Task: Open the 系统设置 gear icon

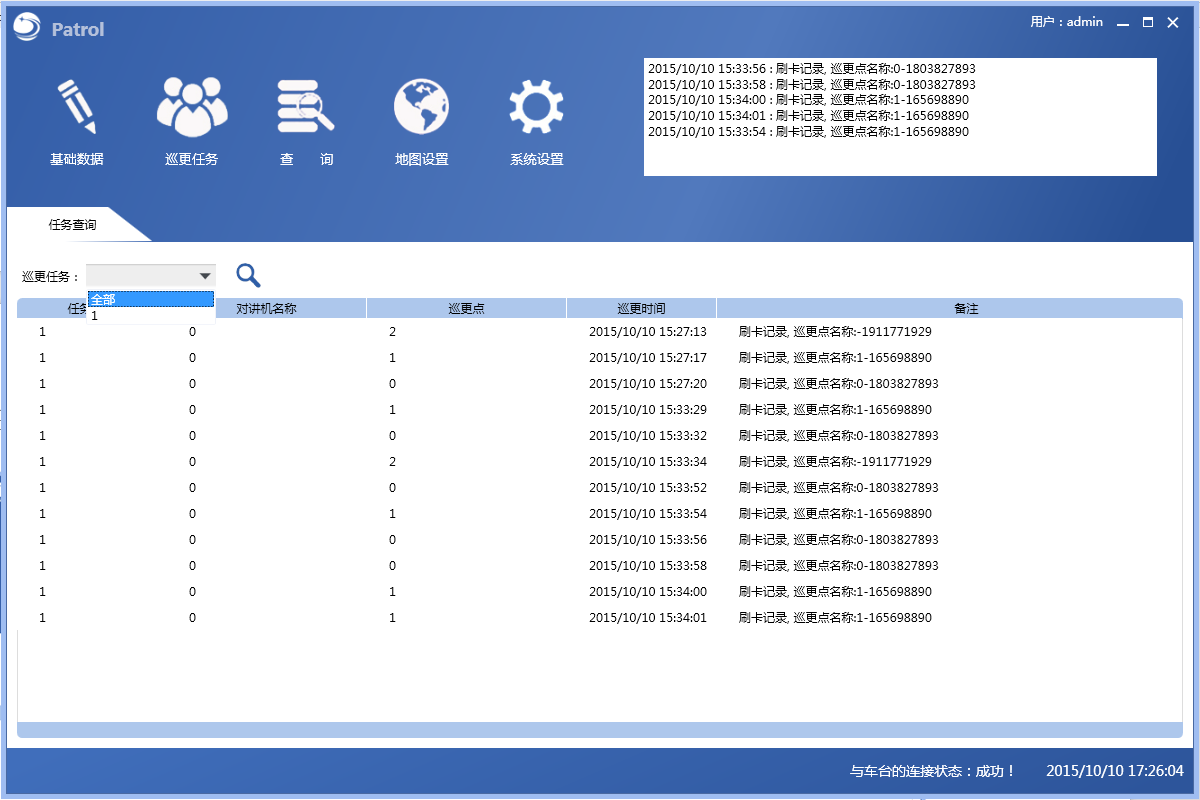Action: tap(536, 107)
